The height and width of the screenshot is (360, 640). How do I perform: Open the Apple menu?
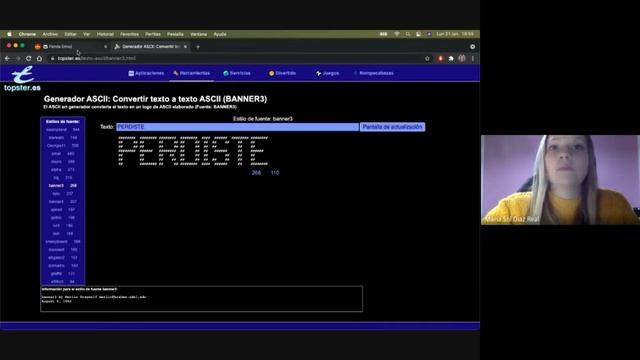coord(9,34)
